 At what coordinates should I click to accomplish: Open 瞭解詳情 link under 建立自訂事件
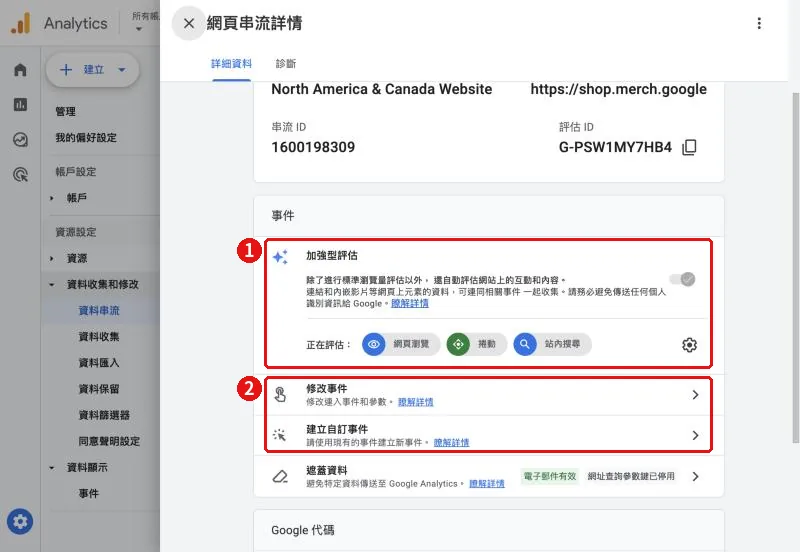tap(451, 443)
